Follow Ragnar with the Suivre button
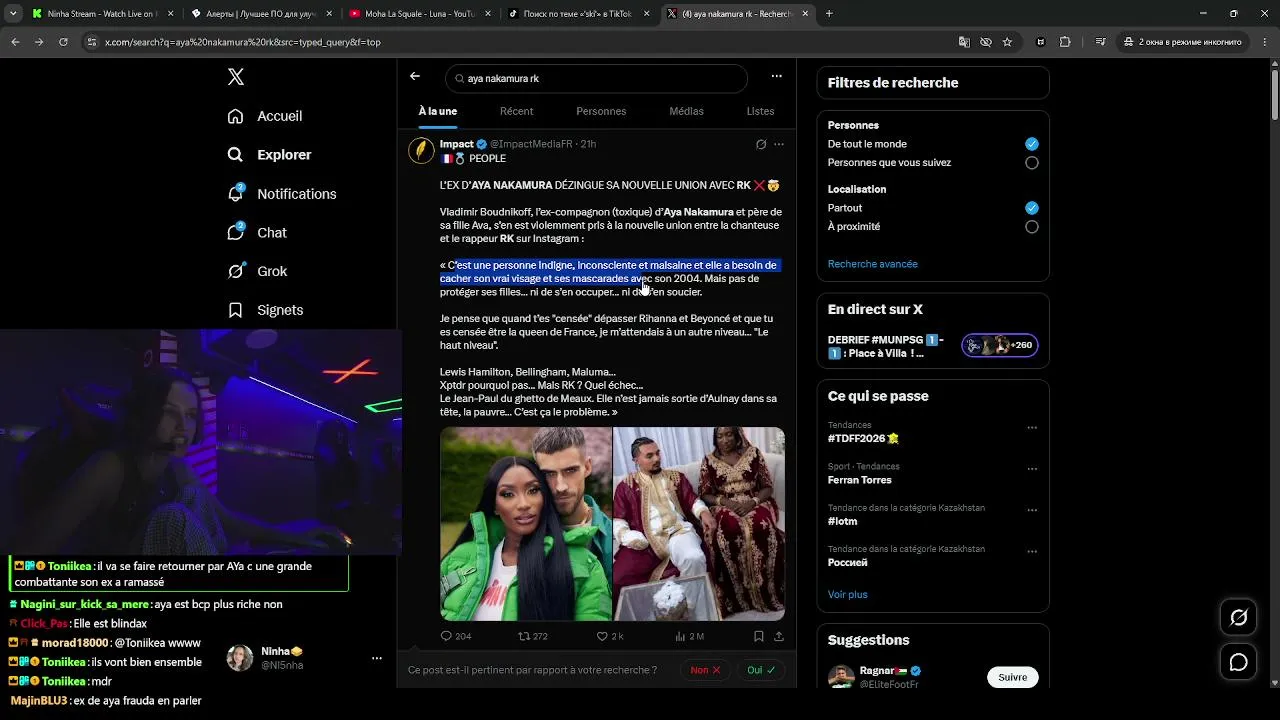Image resolution: width=1280 pixels, height=720 pixels. 1012,677
